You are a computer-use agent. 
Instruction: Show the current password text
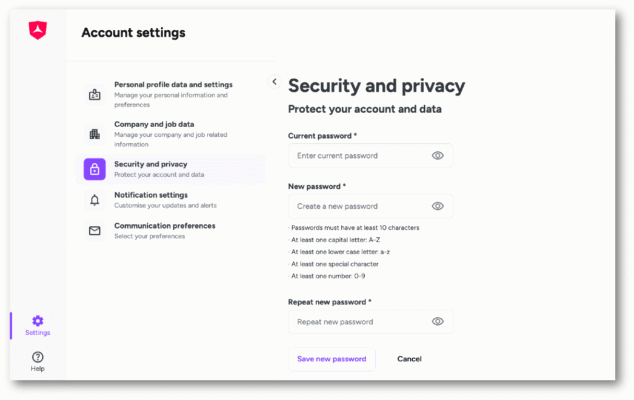coord(437,156)
